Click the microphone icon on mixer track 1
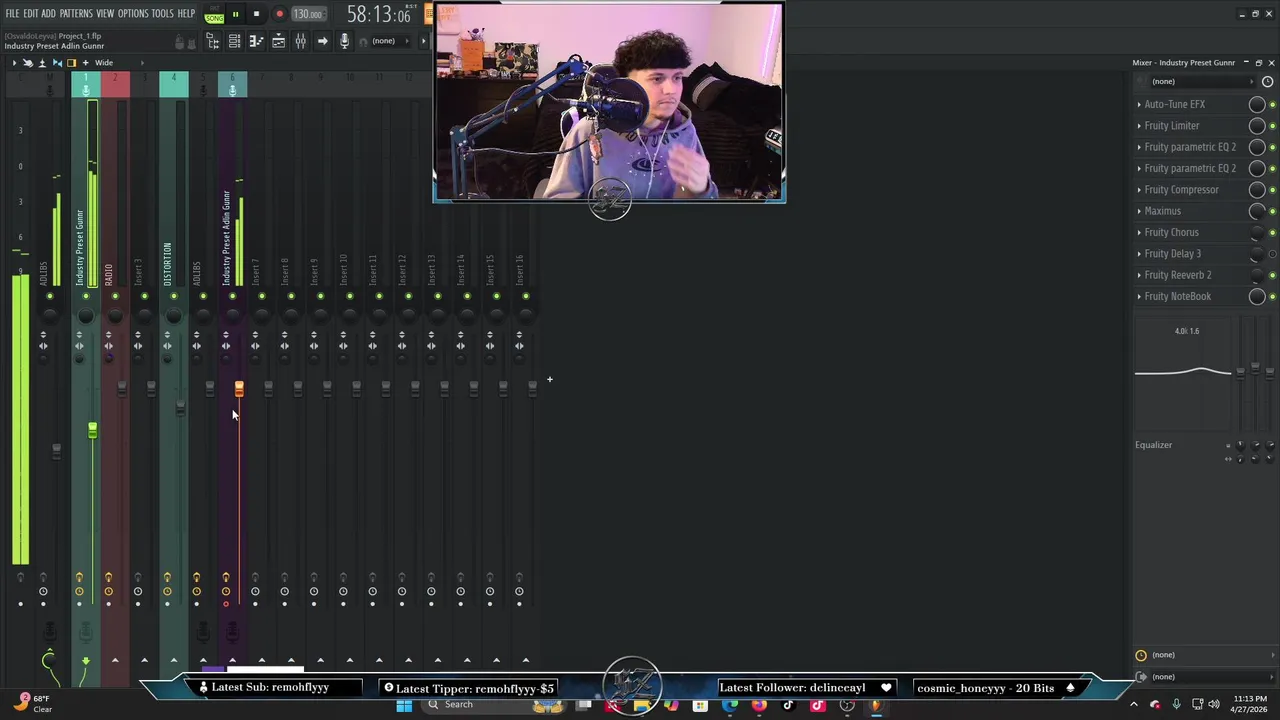1280x720 pixels. [86, 90]
